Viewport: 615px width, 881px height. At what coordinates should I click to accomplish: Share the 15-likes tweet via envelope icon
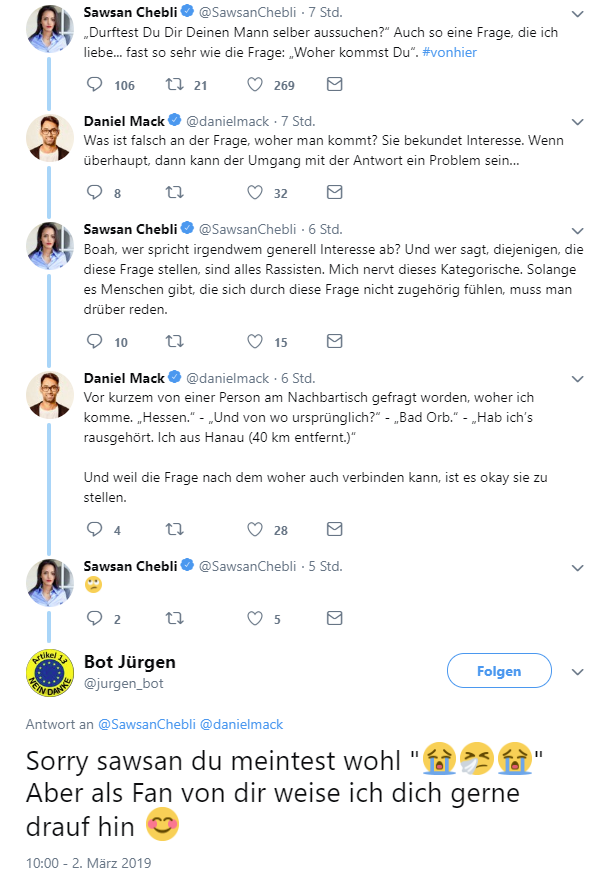coord(335,341)
